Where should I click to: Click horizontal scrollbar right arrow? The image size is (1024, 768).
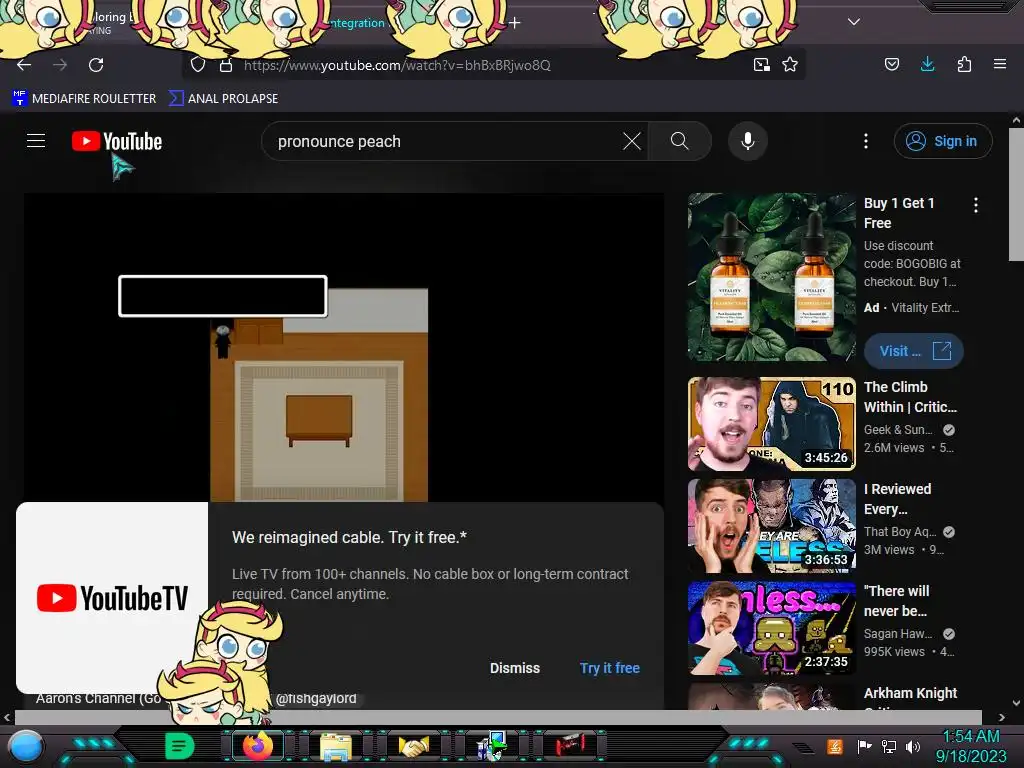[1002, 717]
